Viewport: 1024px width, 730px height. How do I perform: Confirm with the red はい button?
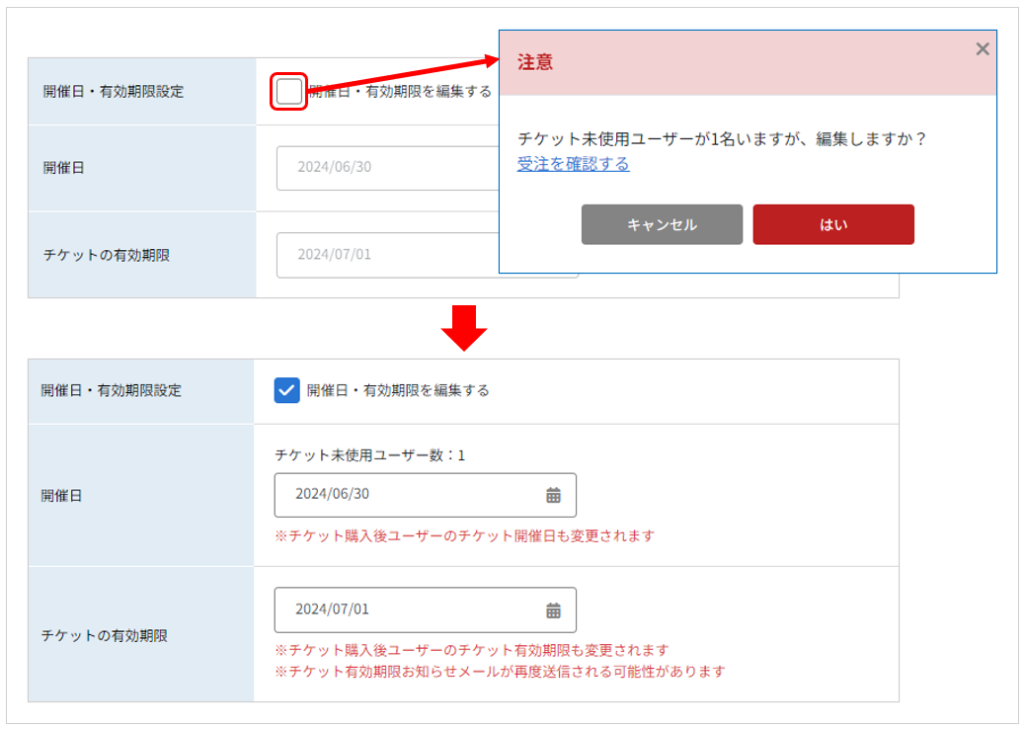(x=833, y=225)
